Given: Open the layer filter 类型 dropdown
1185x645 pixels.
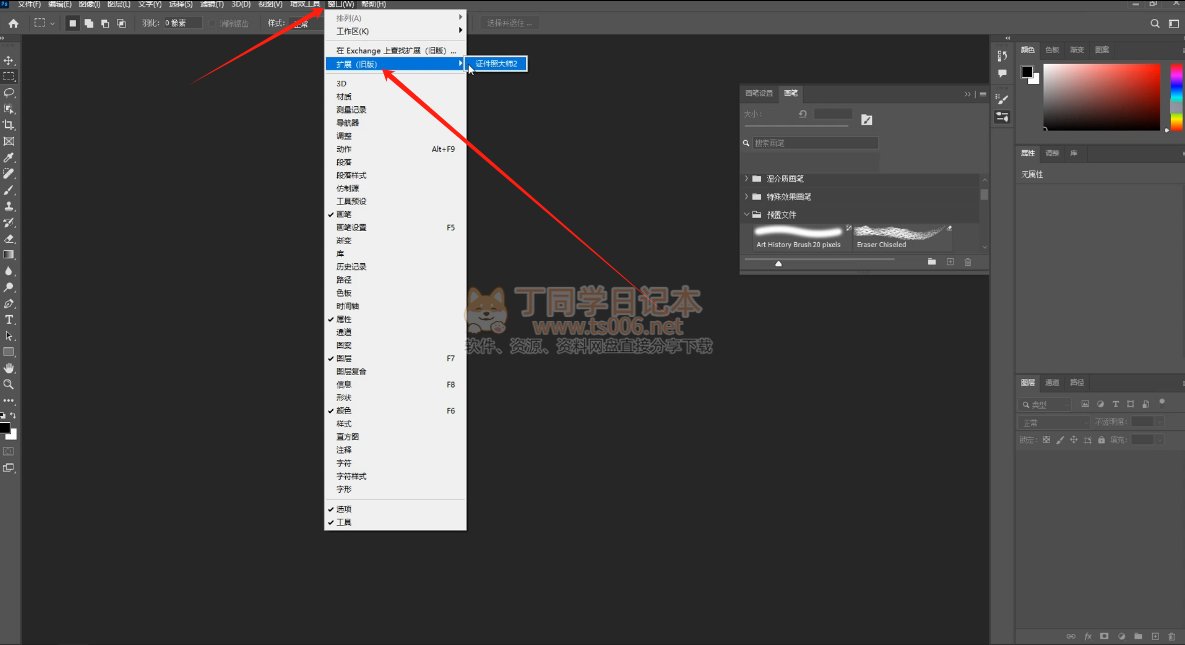Looking at the screenshot, I should tap(1044, 405).
